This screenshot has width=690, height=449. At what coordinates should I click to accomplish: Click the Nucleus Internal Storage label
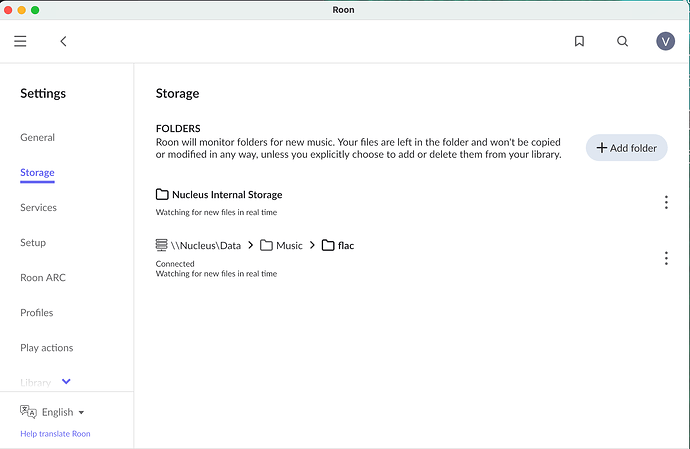227,195
